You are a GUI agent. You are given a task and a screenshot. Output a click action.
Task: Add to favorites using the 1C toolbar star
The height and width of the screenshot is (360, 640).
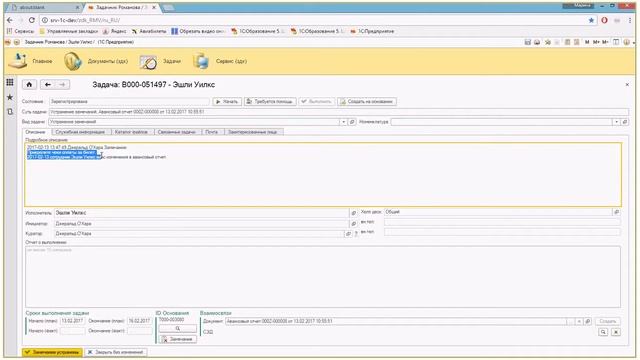pos(548,42)
